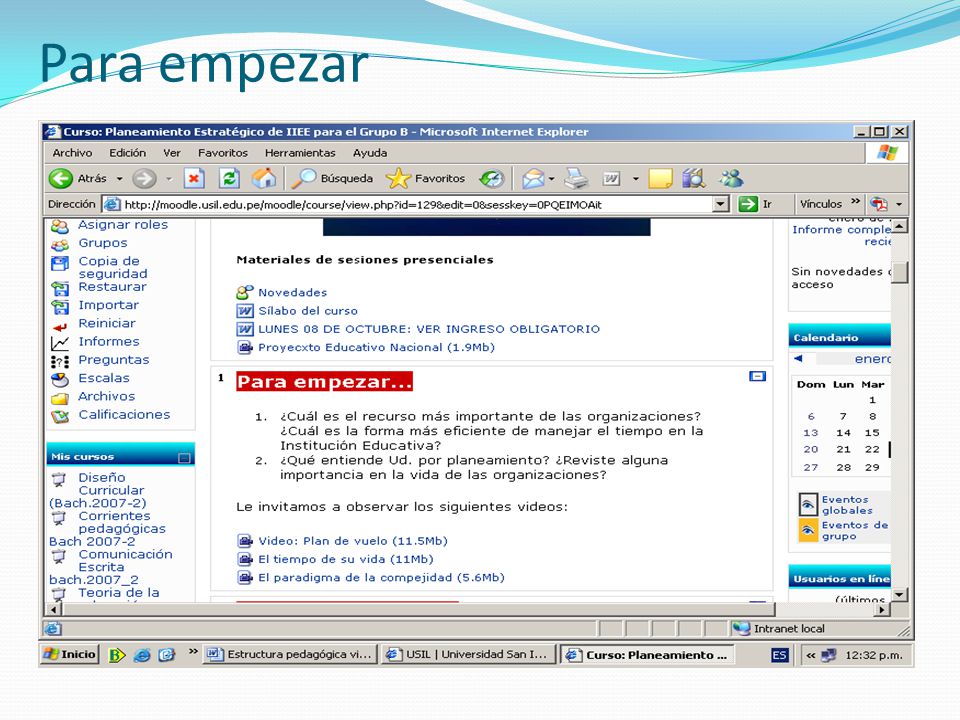
Task: Go back with the Atrás button
Action: tap(77, 179)
